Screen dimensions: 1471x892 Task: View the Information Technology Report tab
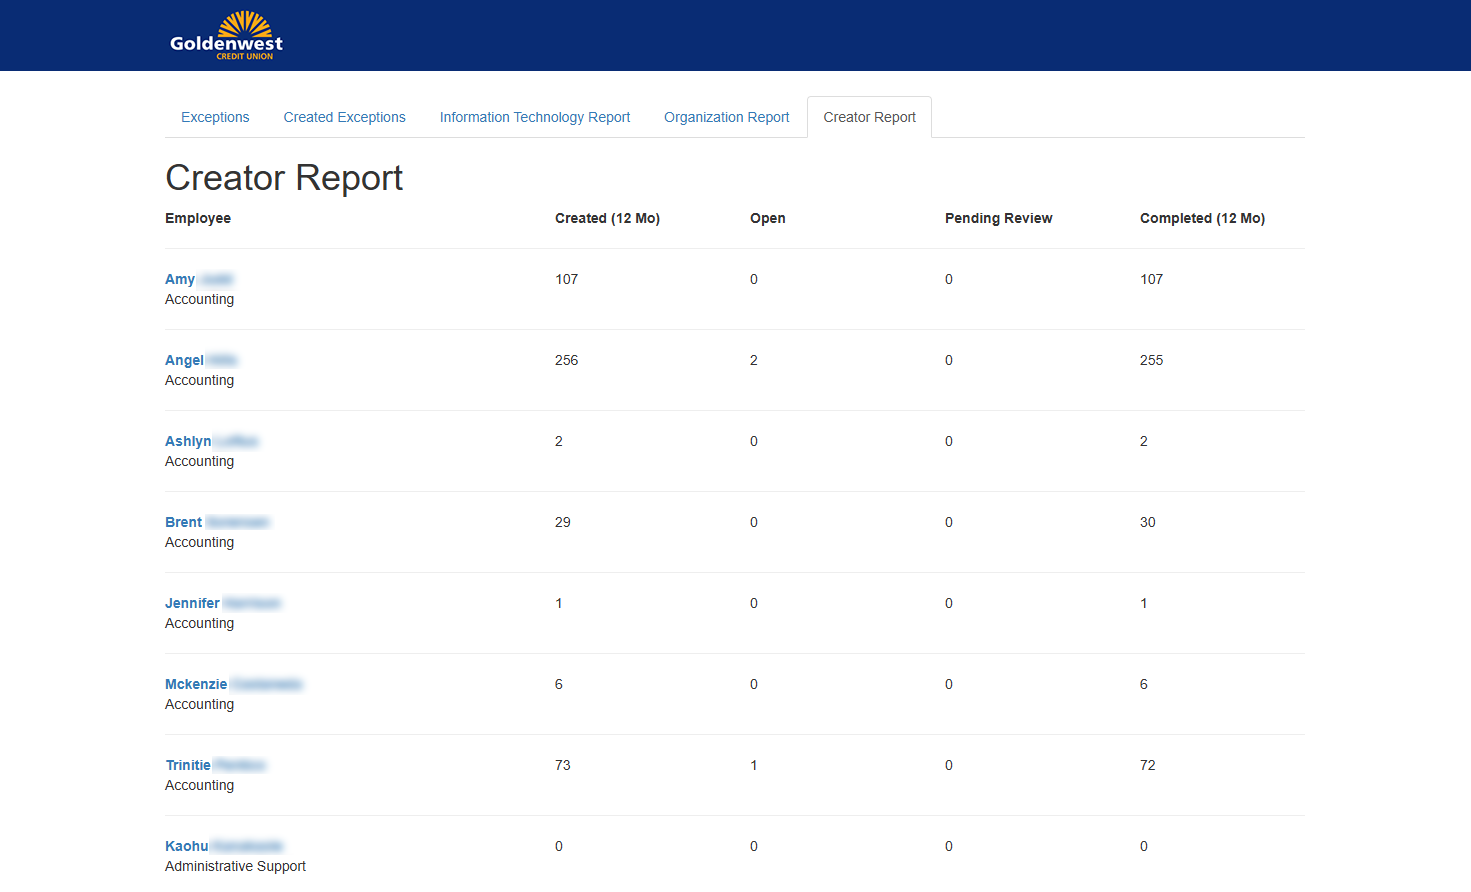pos(535,117)
